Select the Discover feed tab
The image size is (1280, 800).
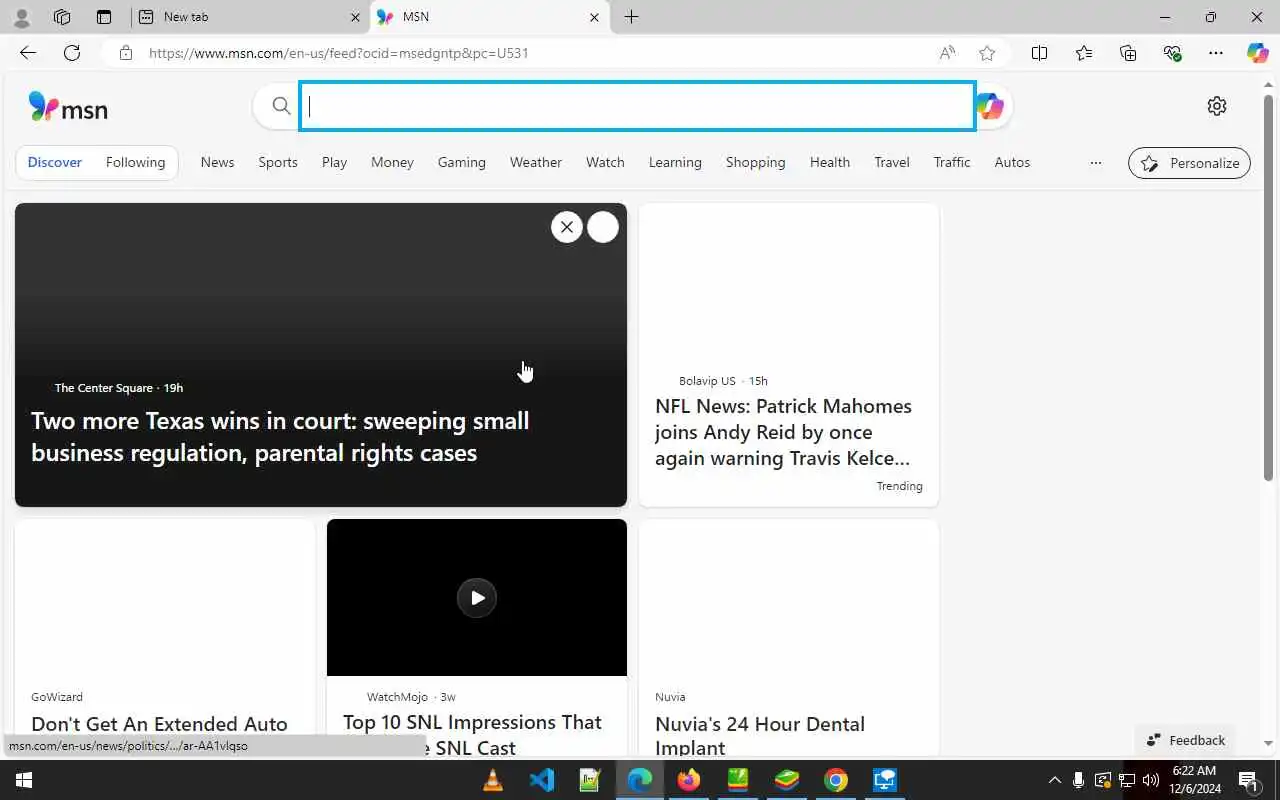(55, 162)
